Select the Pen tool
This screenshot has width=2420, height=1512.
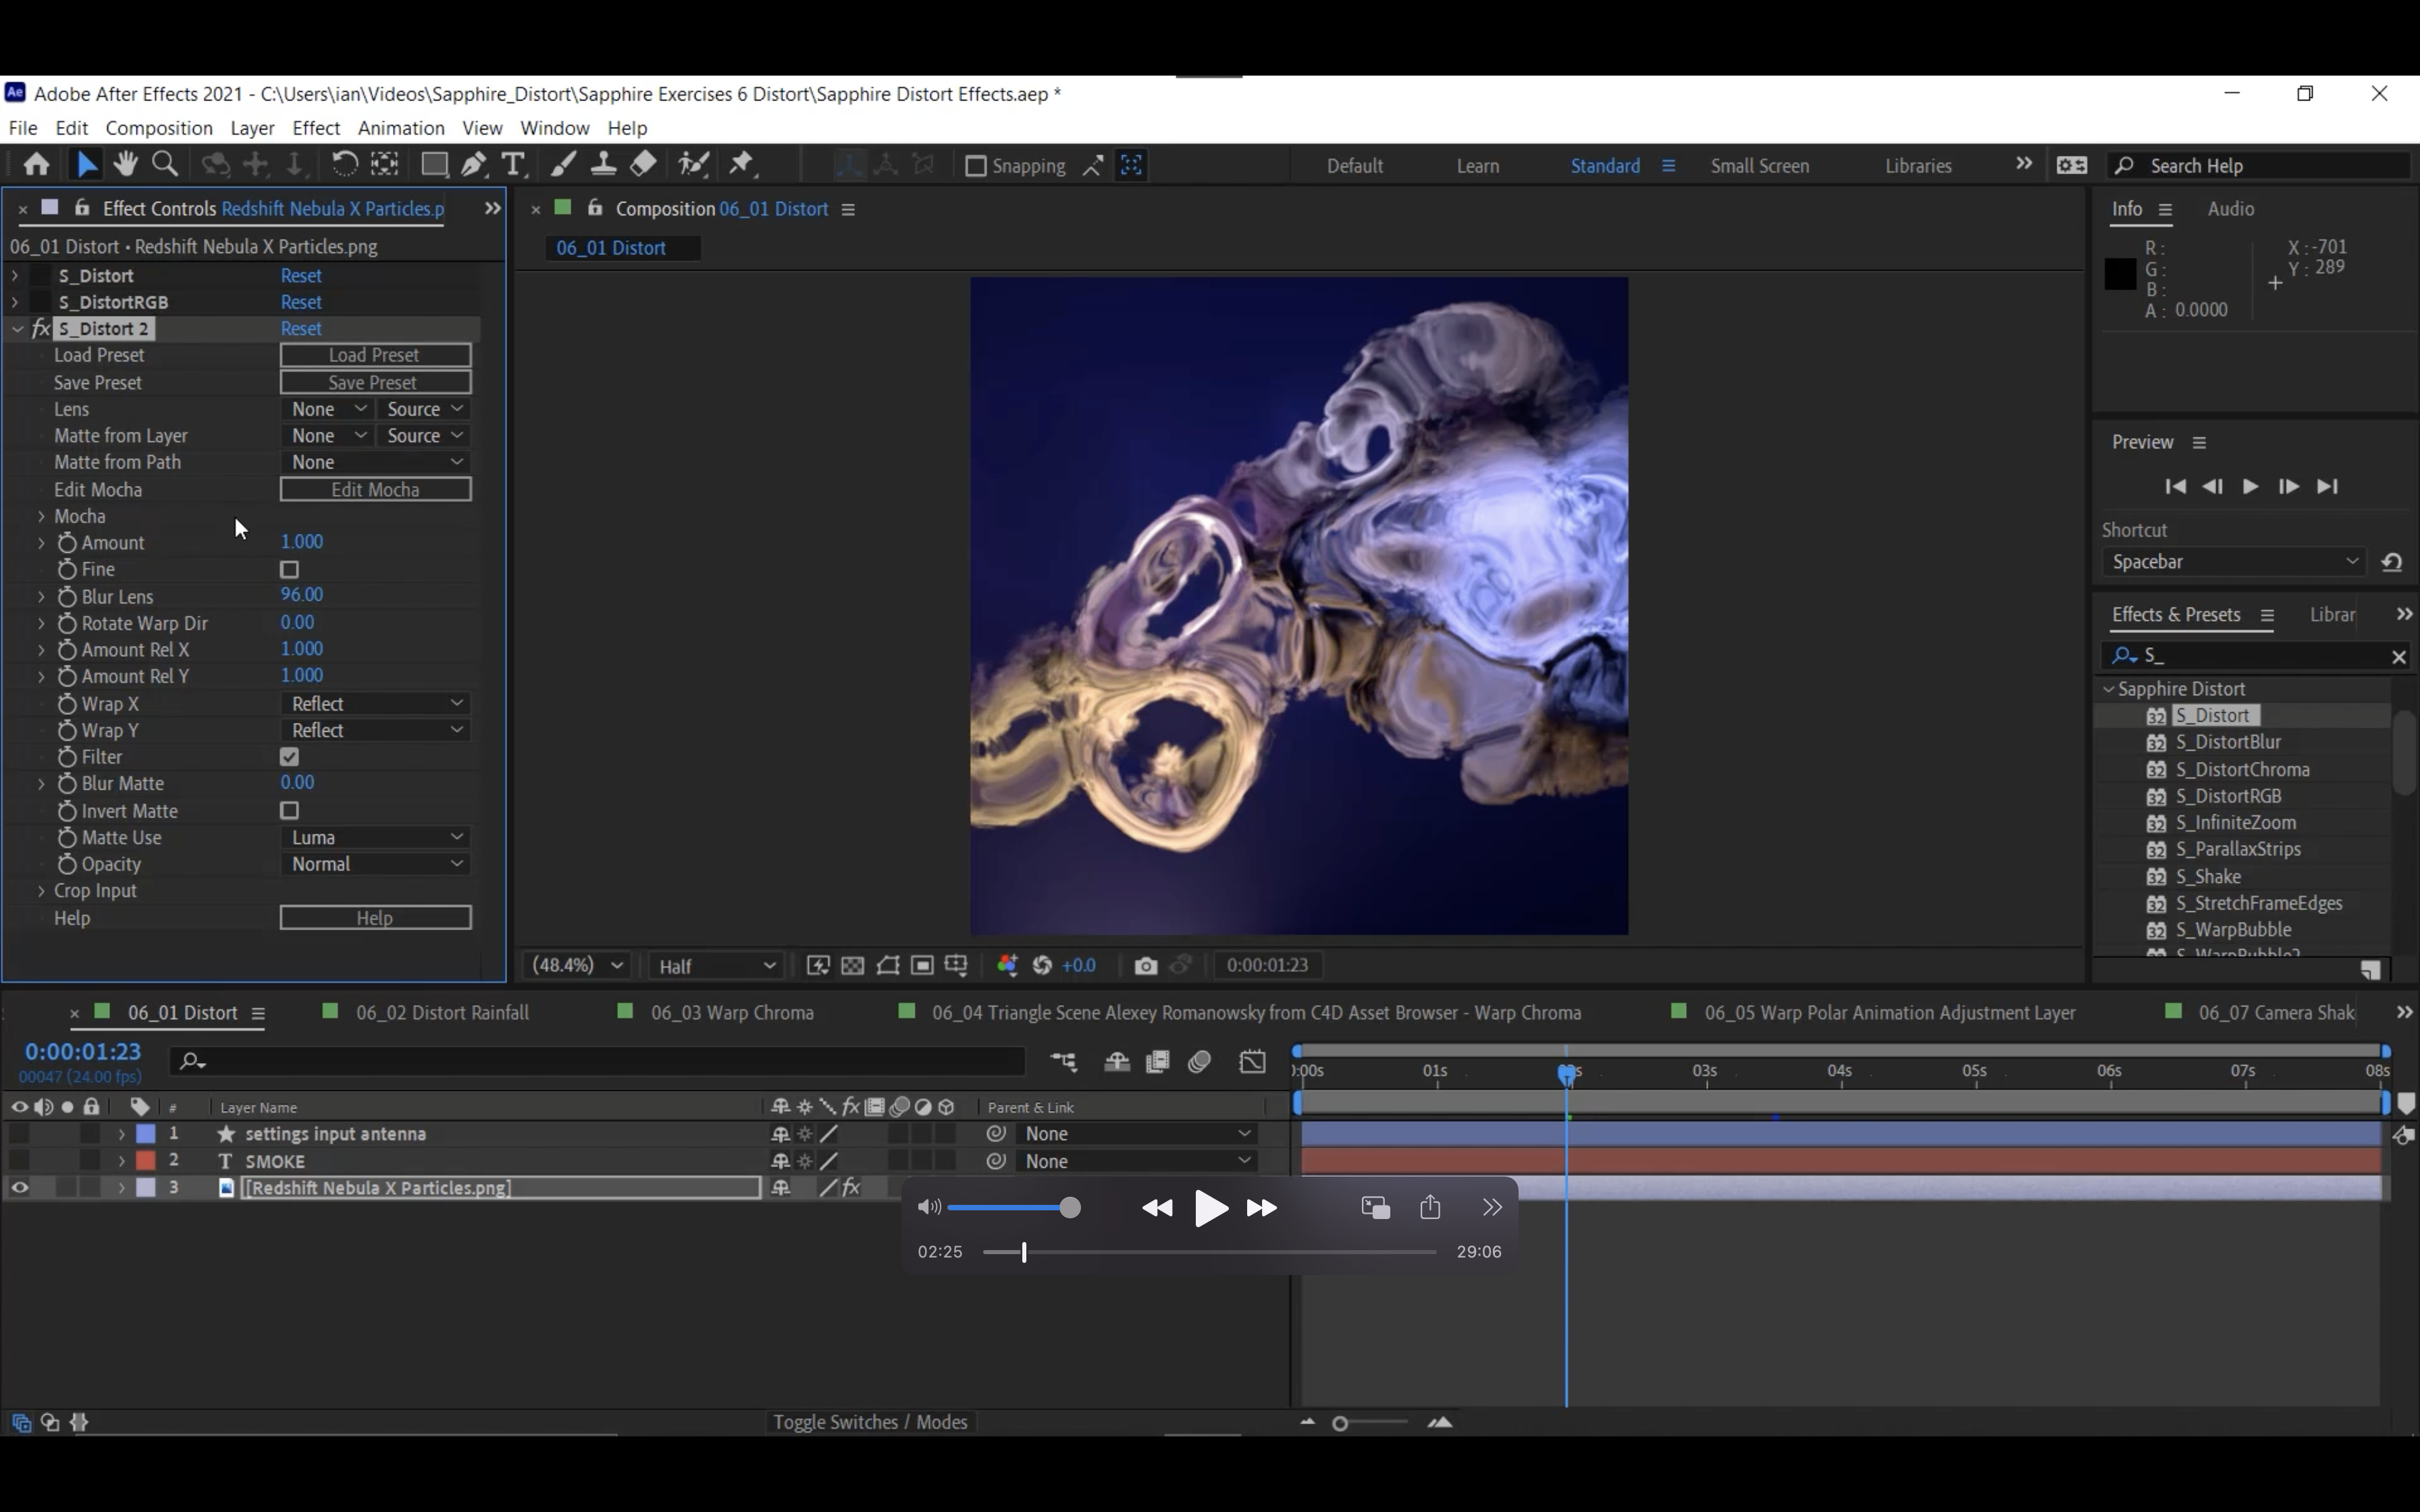coord(474,165)
